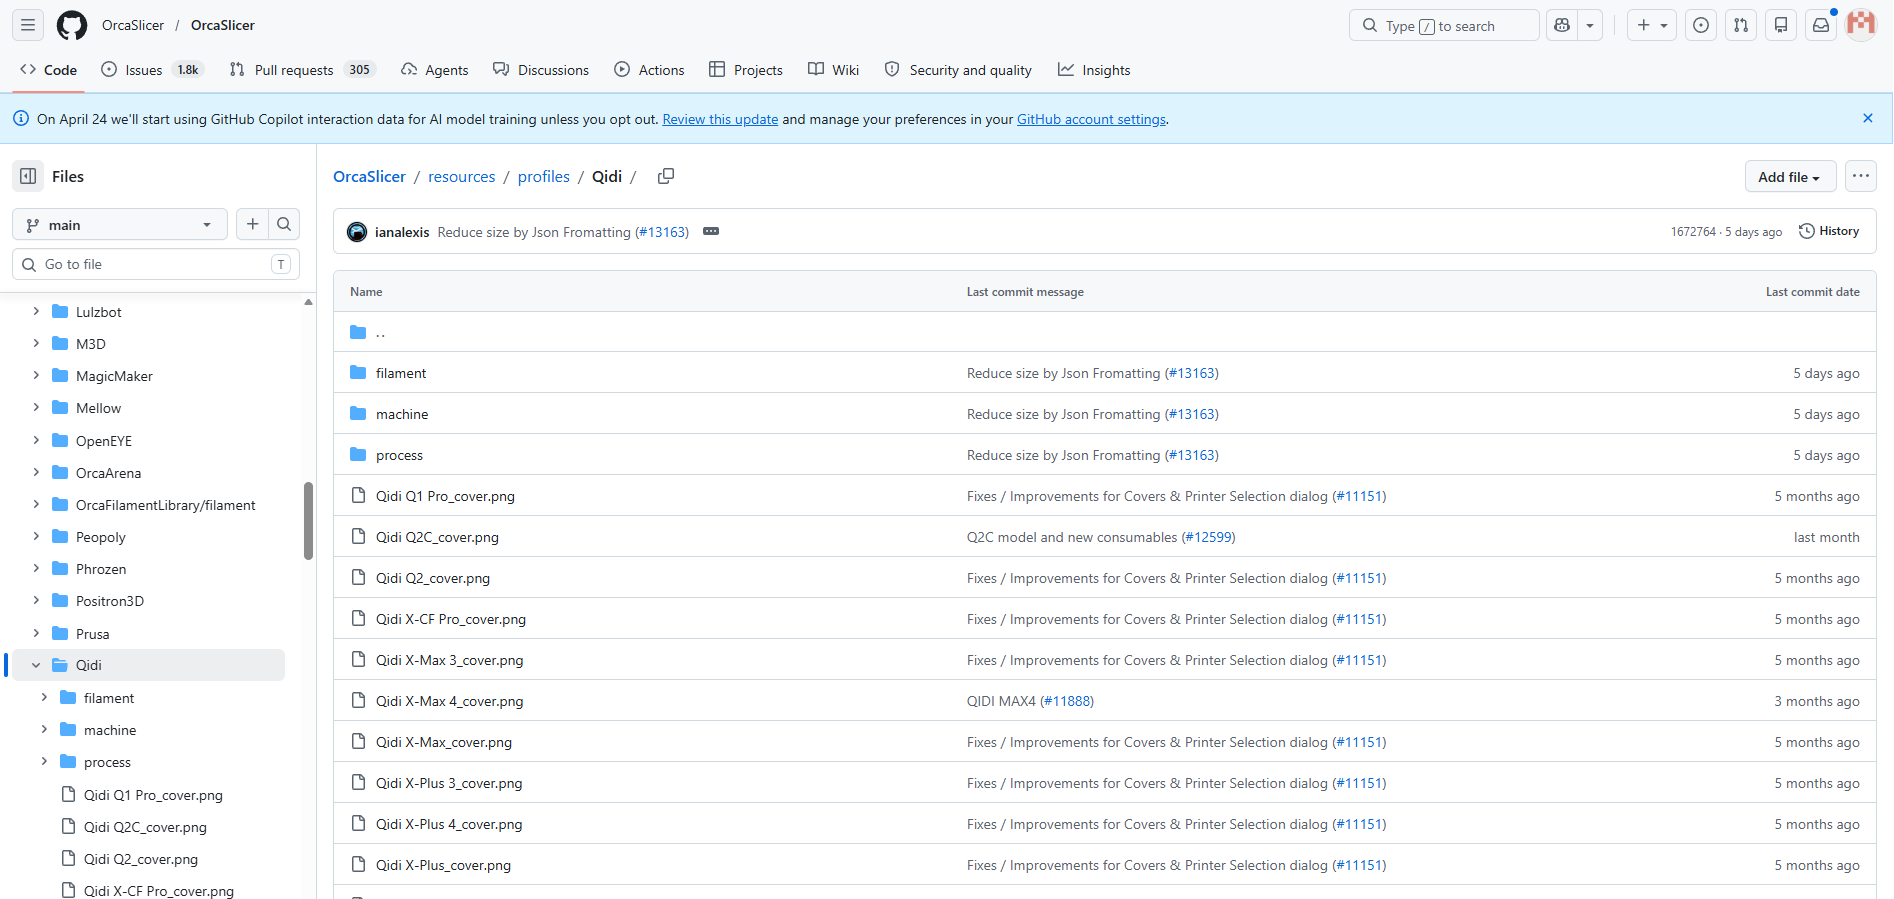Open GitHub Copilot chat icon
The height and width of the screenshot is (899, 1894).
tap(1562, 25)
